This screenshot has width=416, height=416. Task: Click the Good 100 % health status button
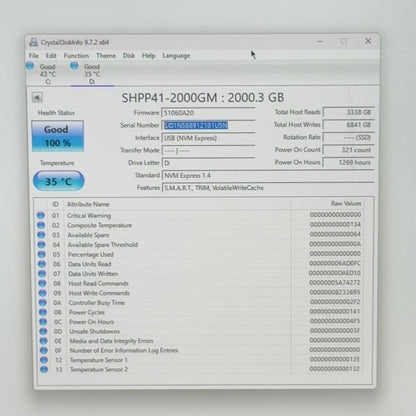coord(57,136)
